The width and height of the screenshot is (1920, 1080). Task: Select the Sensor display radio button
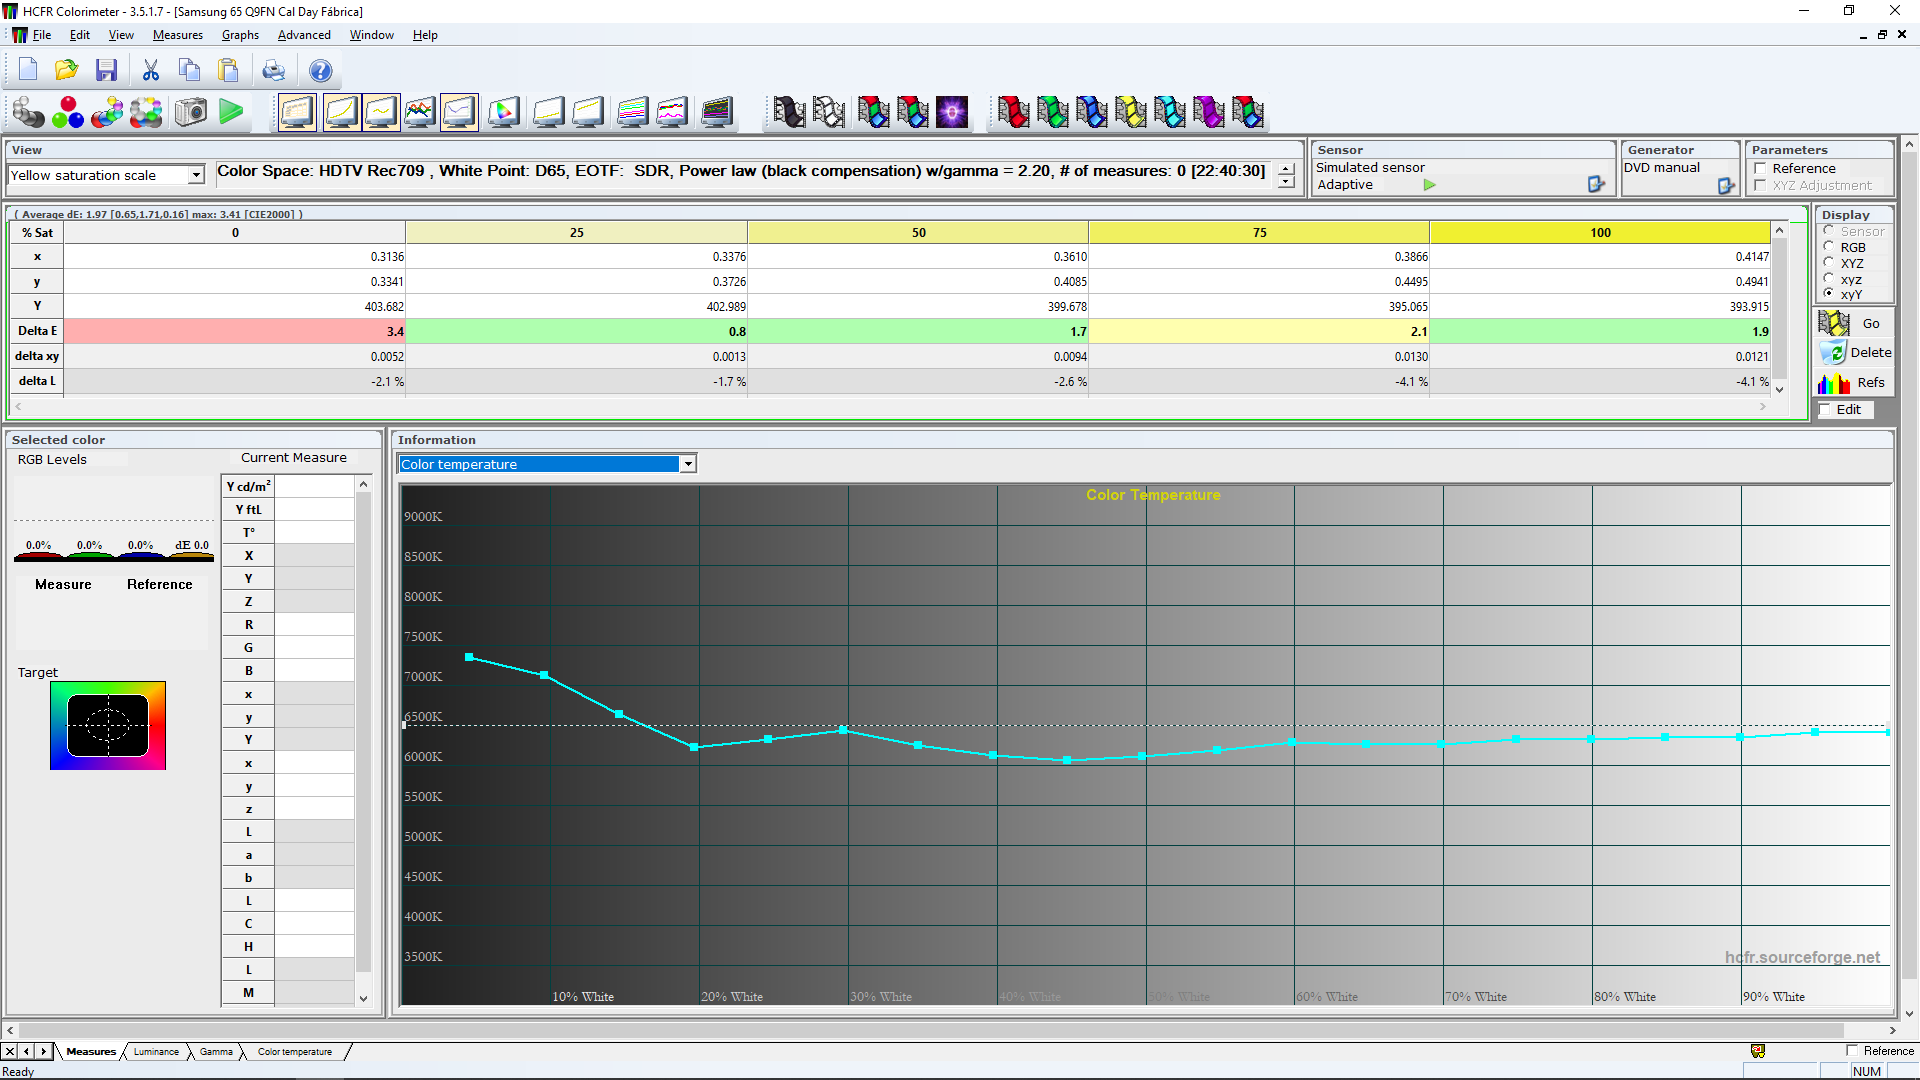[1829, 230]
